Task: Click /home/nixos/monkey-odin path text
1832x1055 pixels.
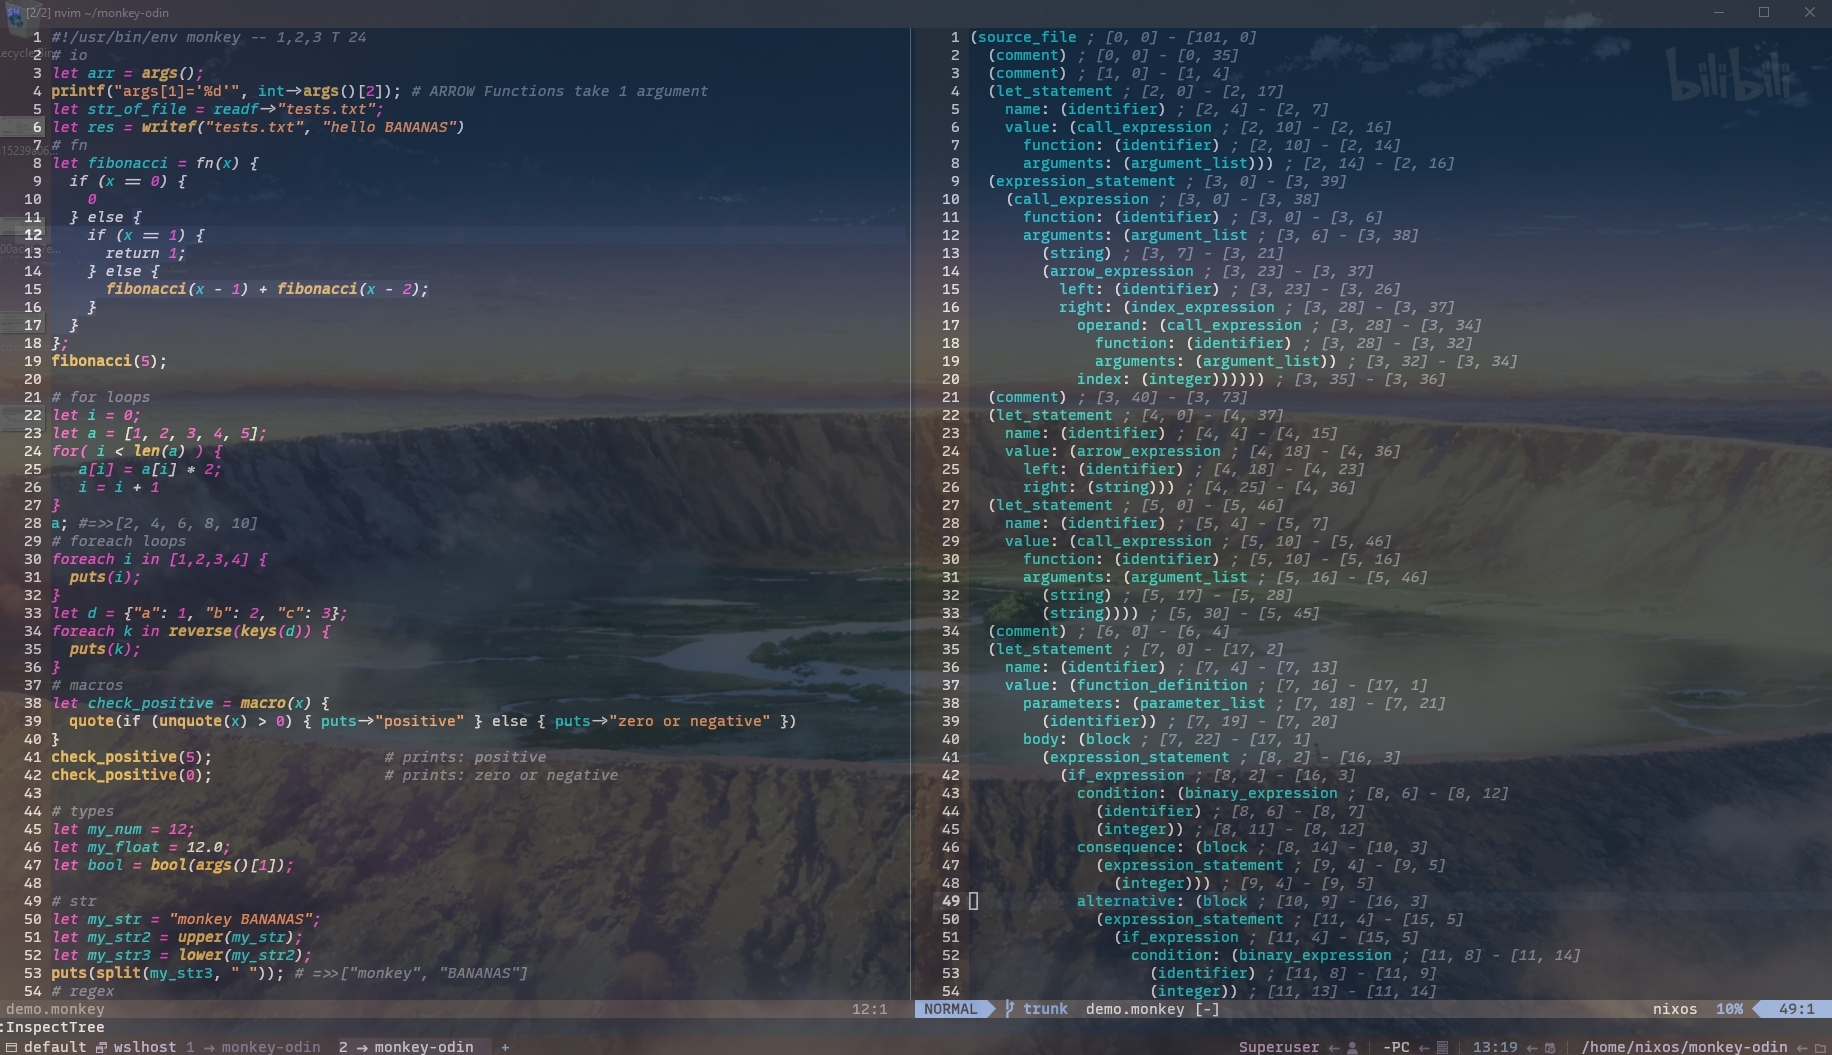Action: coord(1684,1047)
